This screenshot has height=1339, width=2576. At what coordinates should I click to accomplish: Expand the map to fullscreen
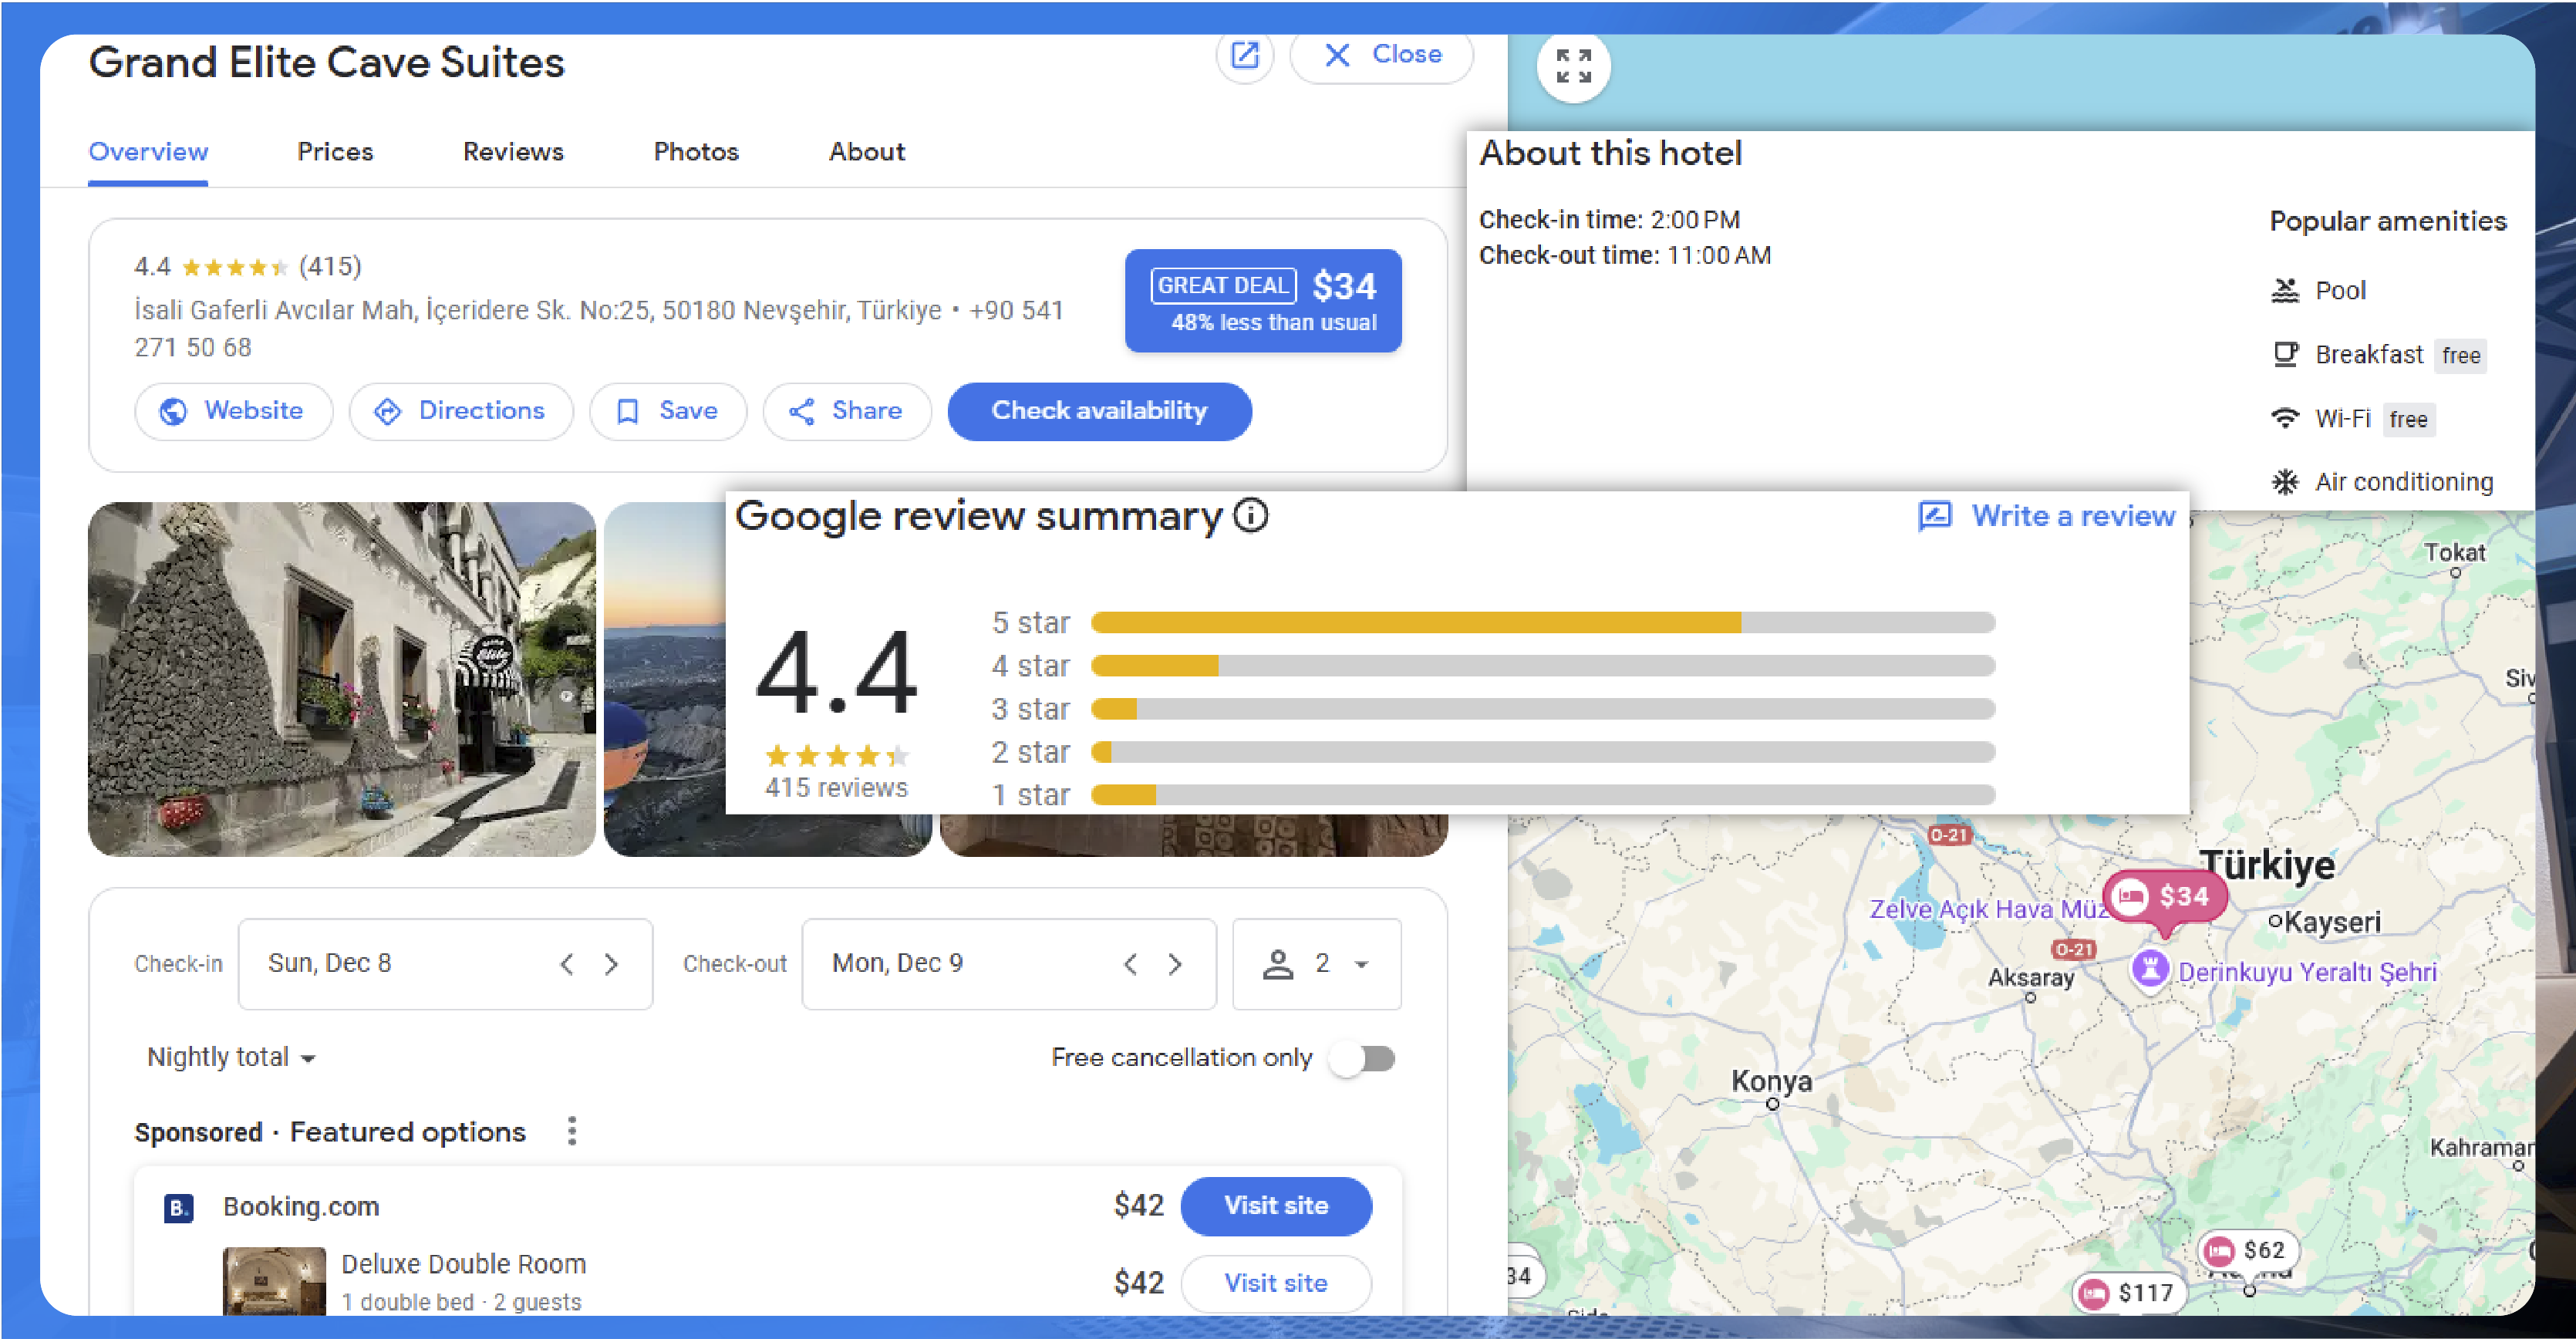1573,66
